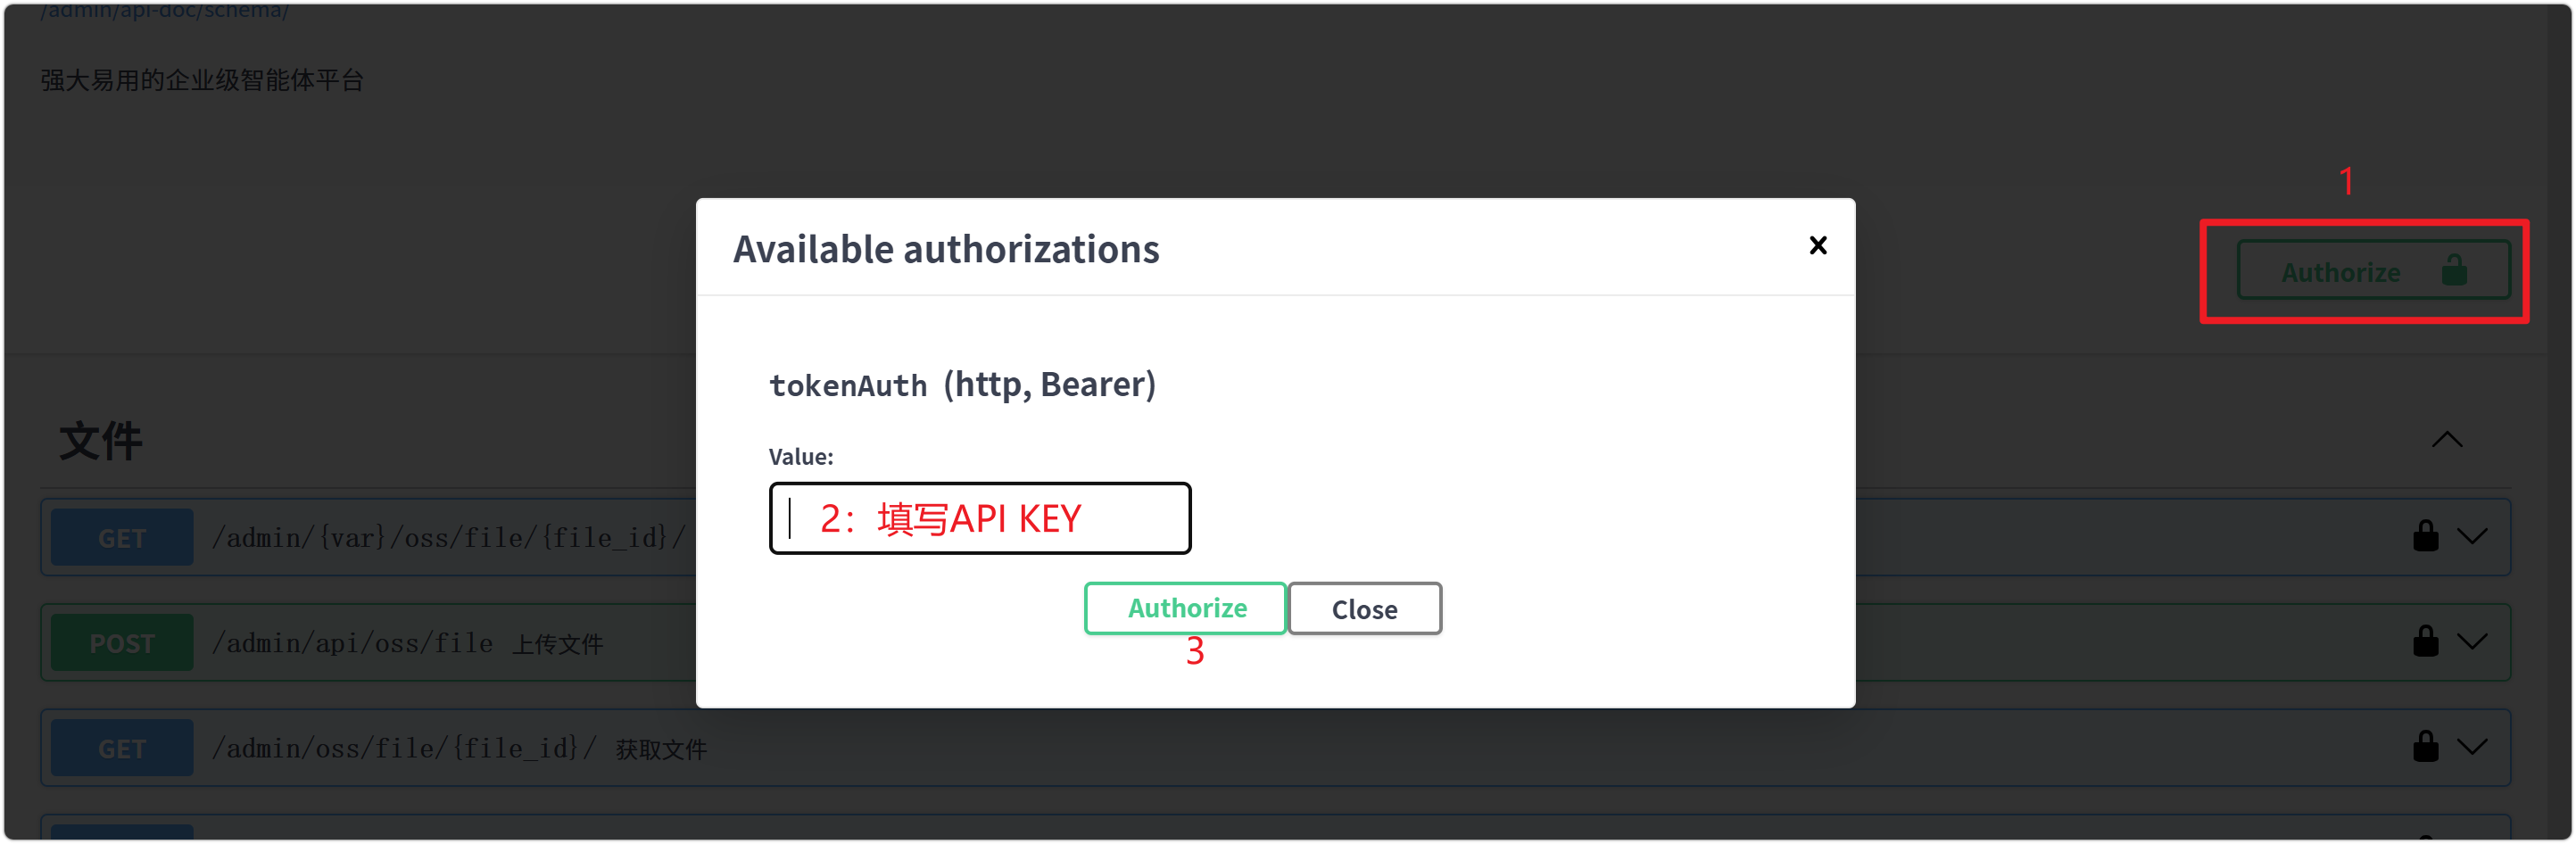Open the /admin/oss/file/{file_id}/ 获取文件 endpoint path
This screenshot has height=844, width=2576.
tap(403, 748)
